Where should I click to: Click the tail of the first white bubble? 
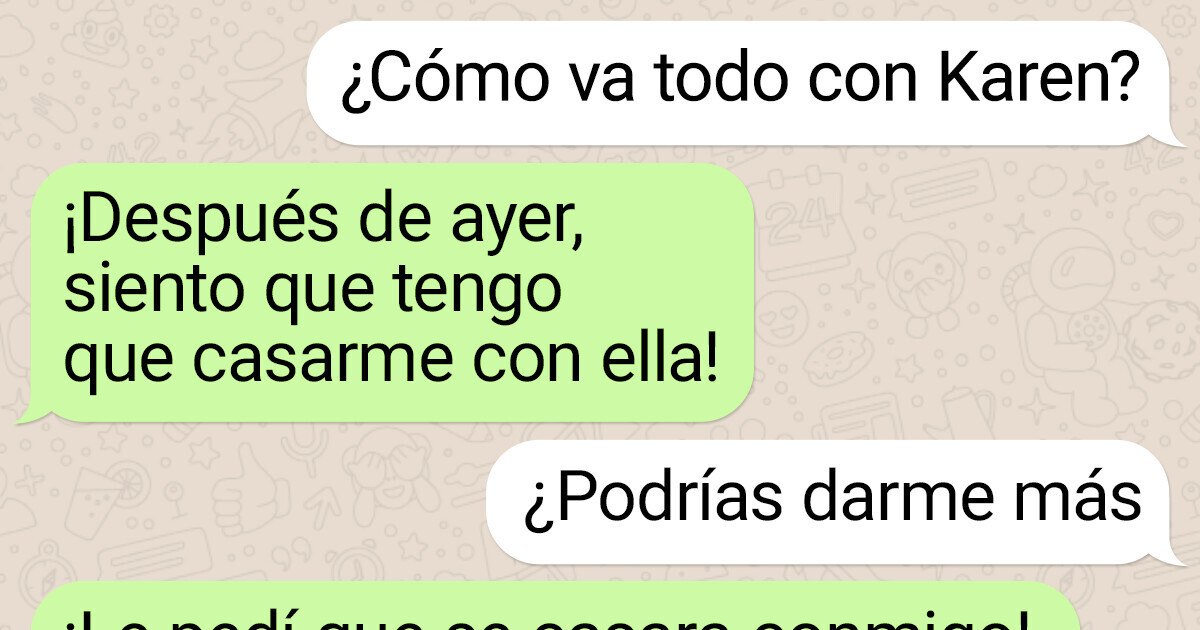[1176, 137]
